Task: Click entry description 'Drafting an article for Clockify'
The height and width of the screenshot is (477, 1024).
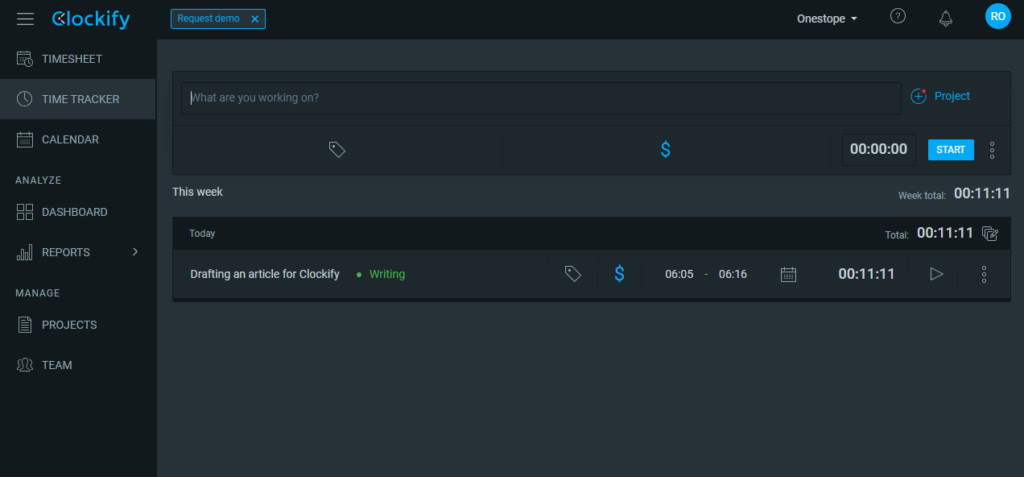Action: [x=264, y=274]
